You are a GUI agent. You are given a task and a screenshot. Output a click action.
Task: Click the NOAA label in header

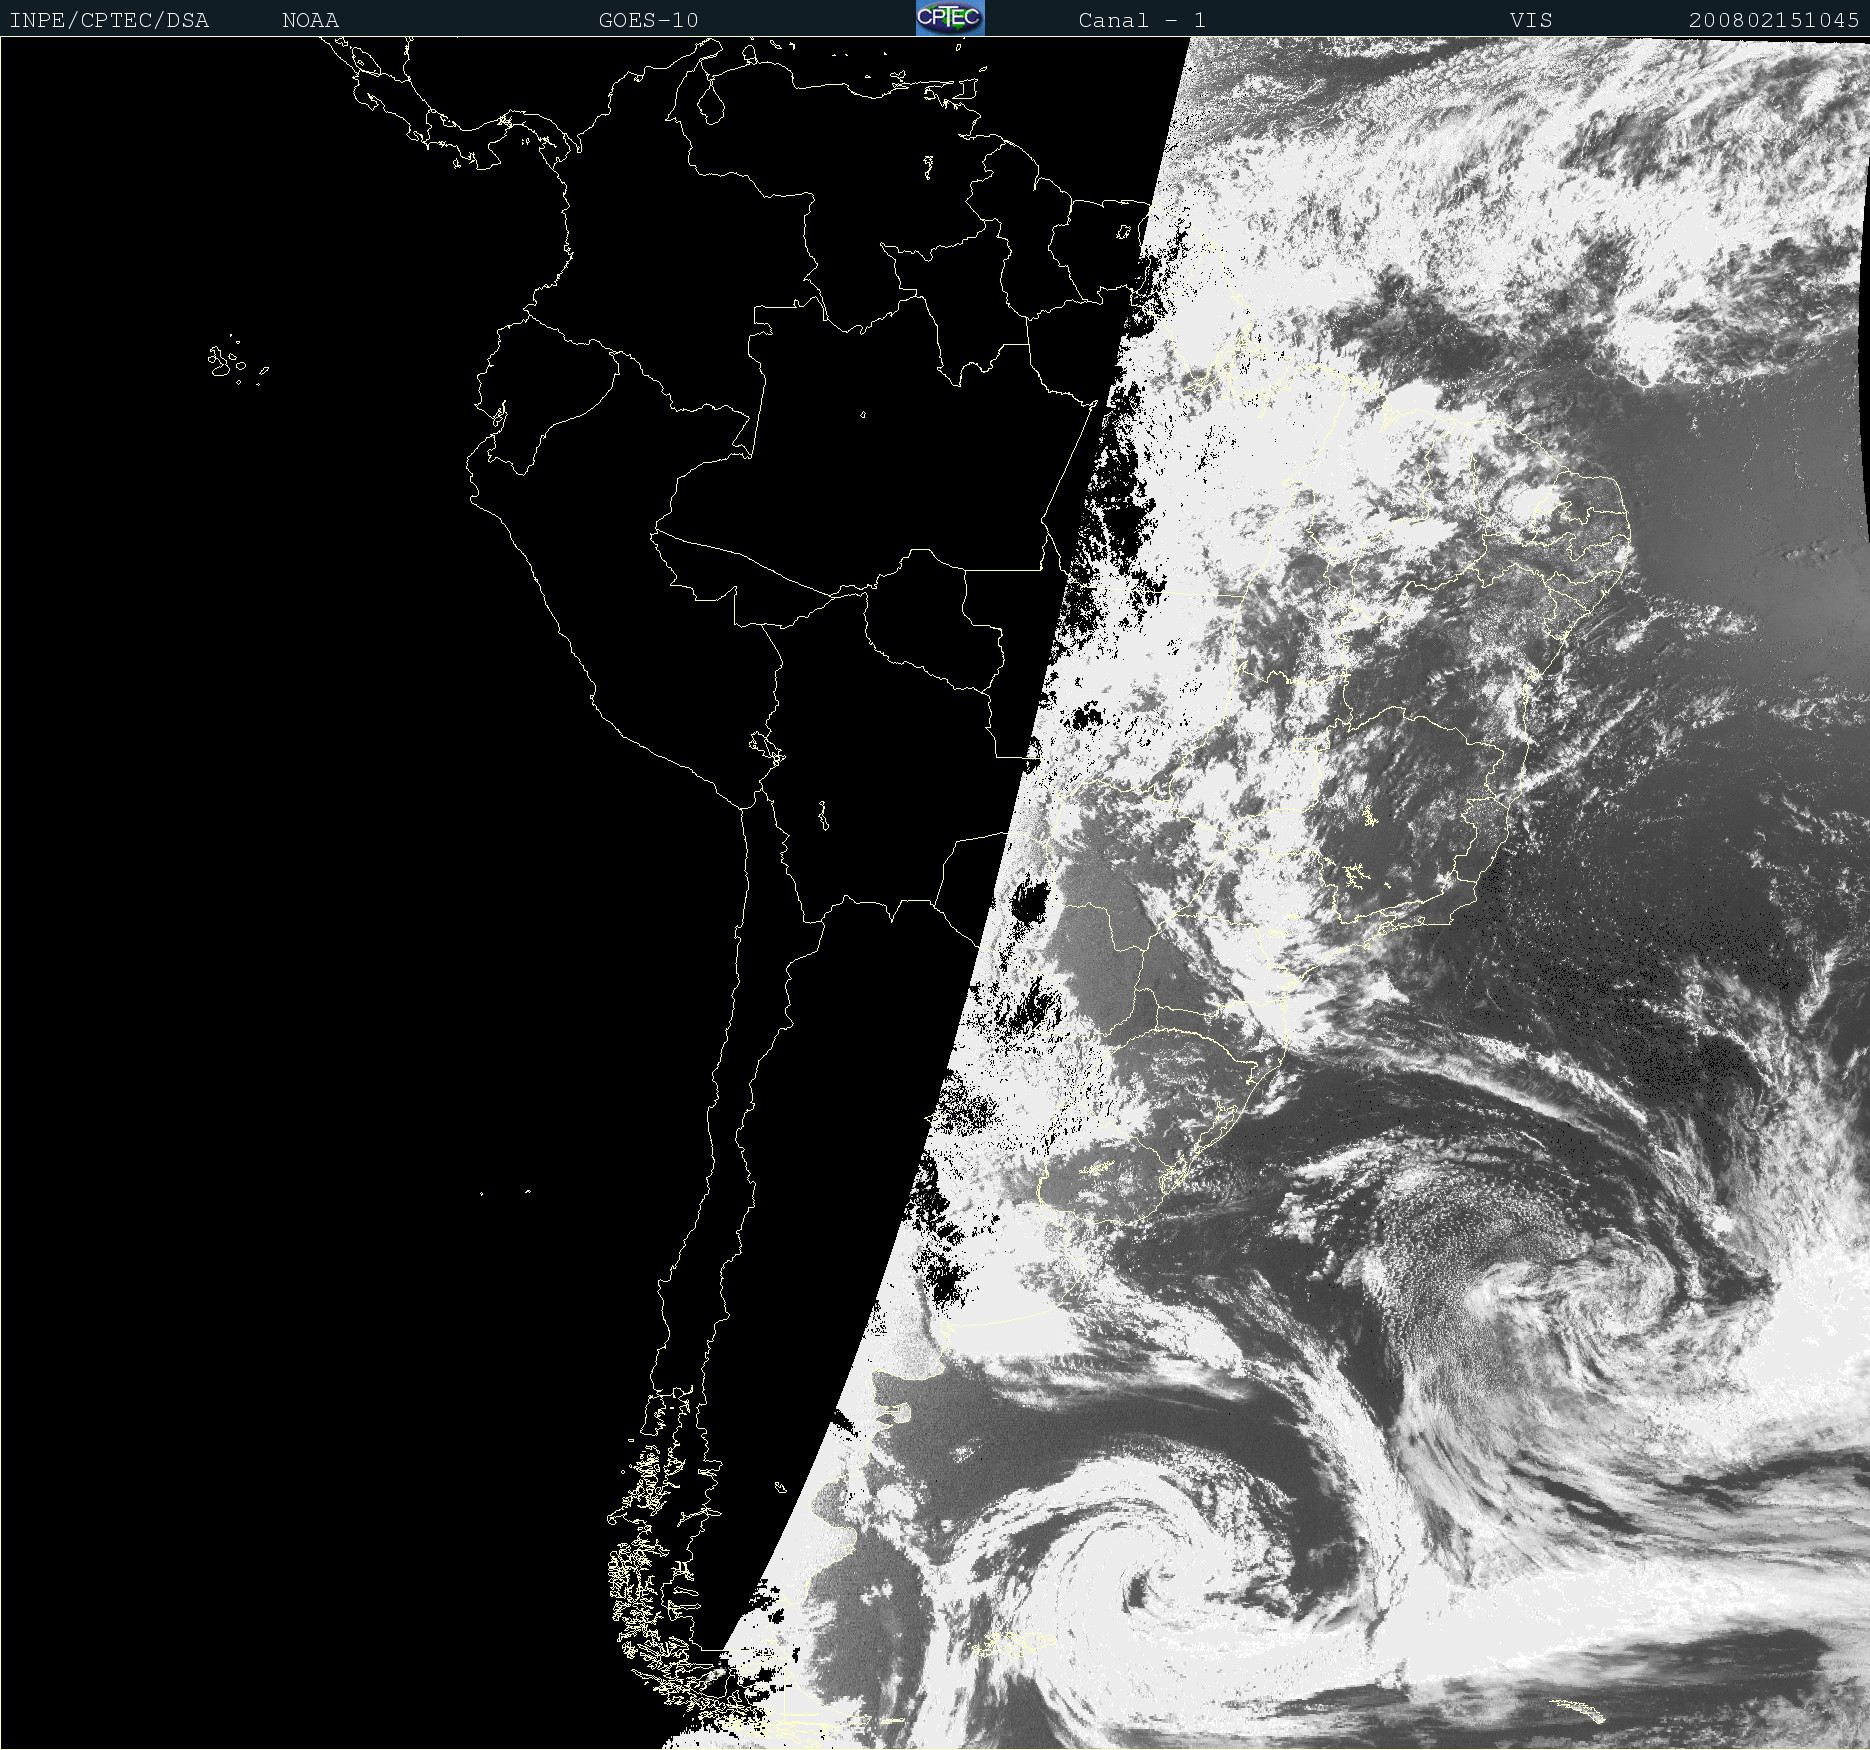point(310,20)
